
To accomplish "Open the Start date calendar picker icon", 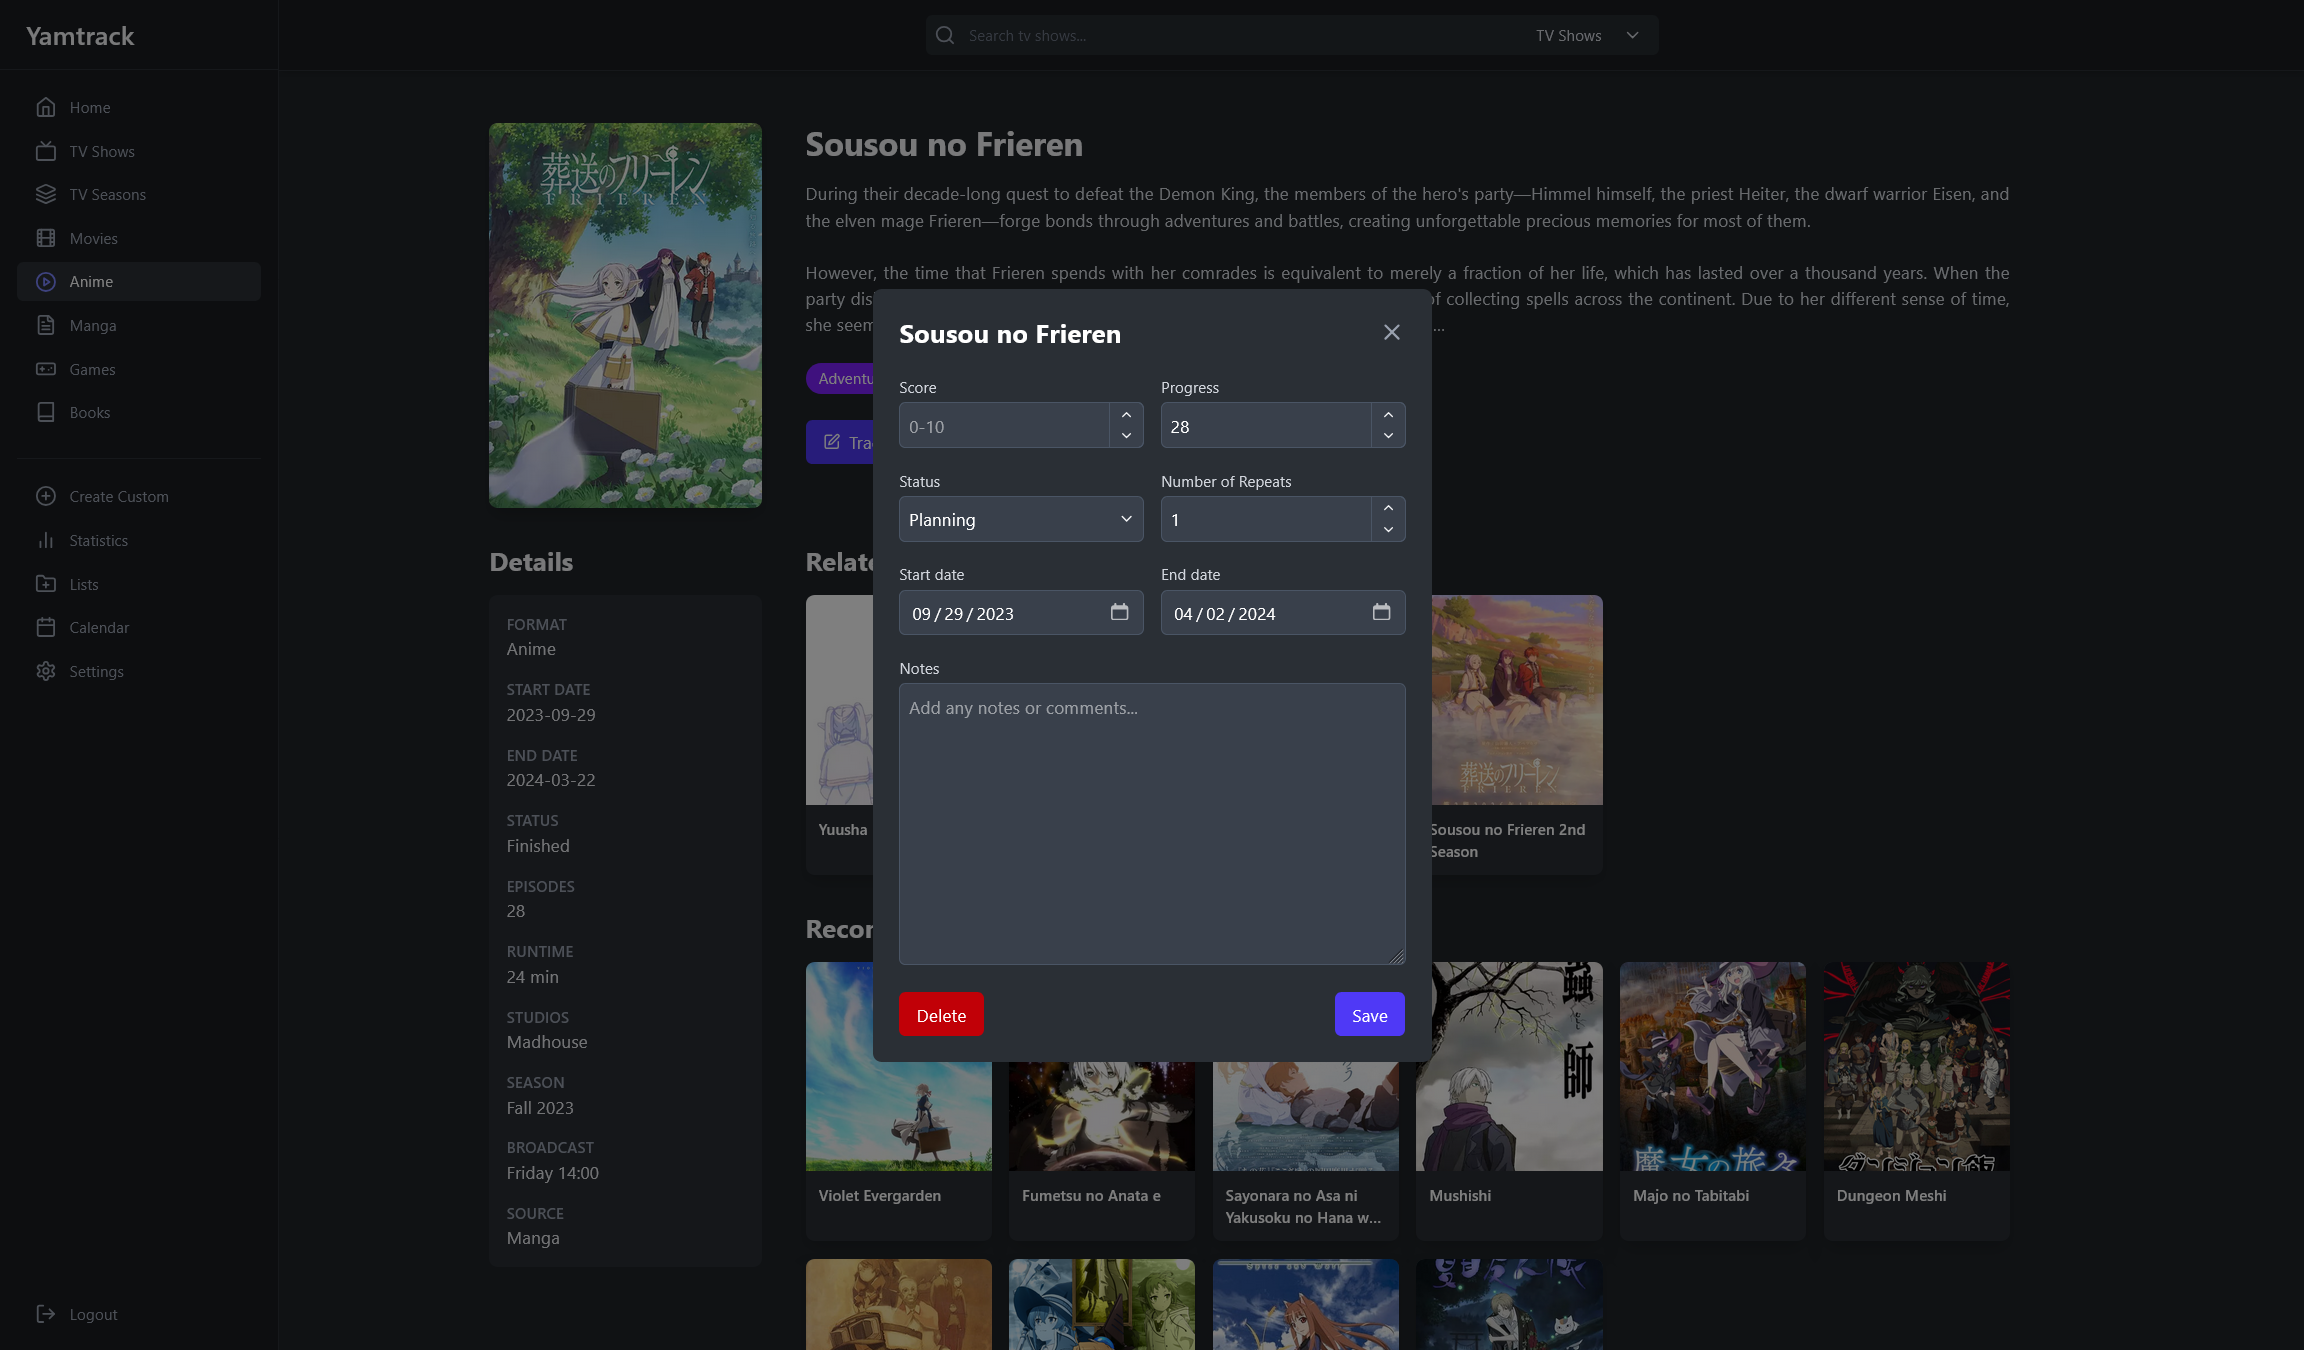I will pyautogui.click(x=1119, y=612).
